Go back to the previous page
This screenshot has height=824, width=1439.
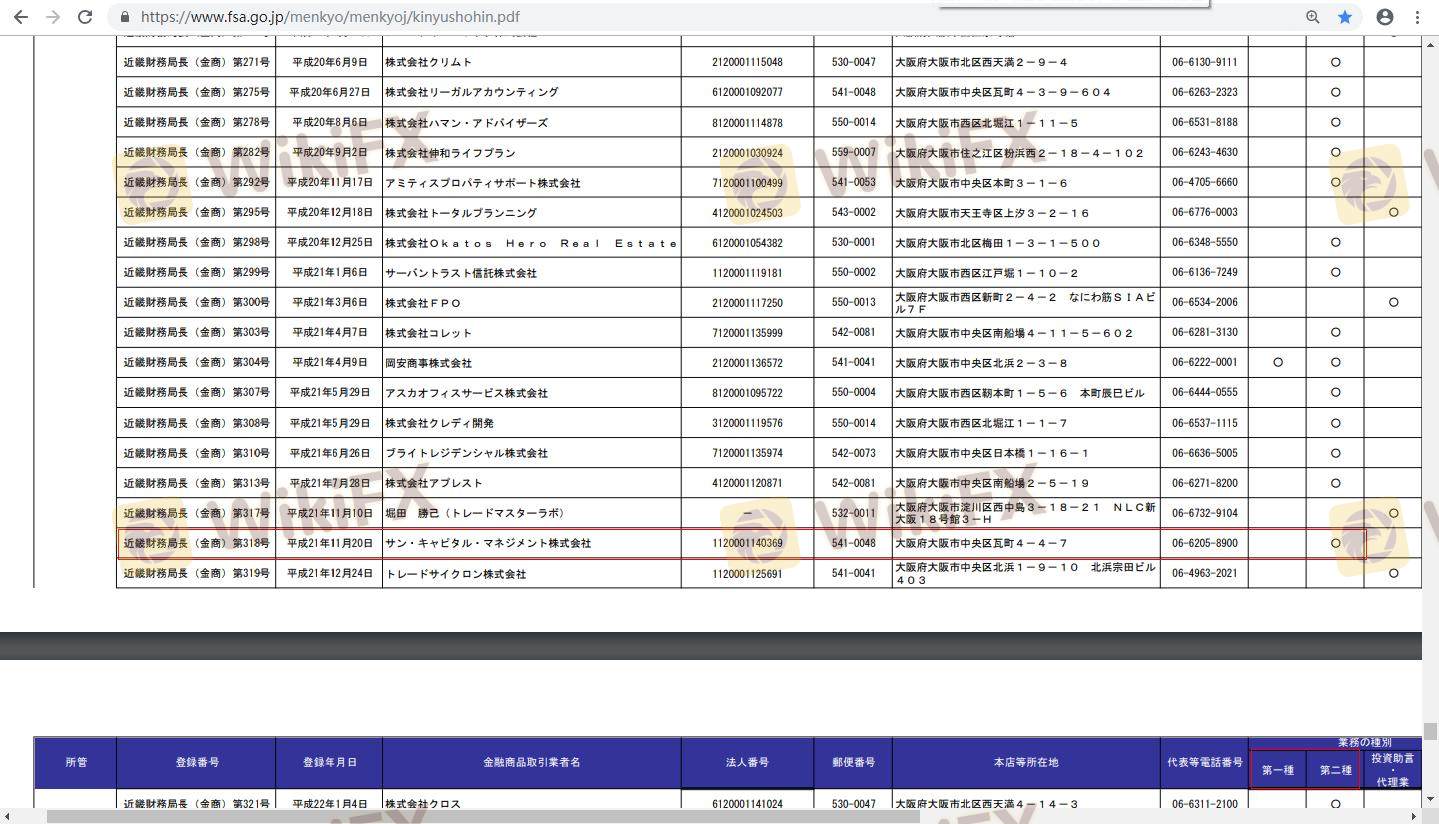tap(20, 17)
